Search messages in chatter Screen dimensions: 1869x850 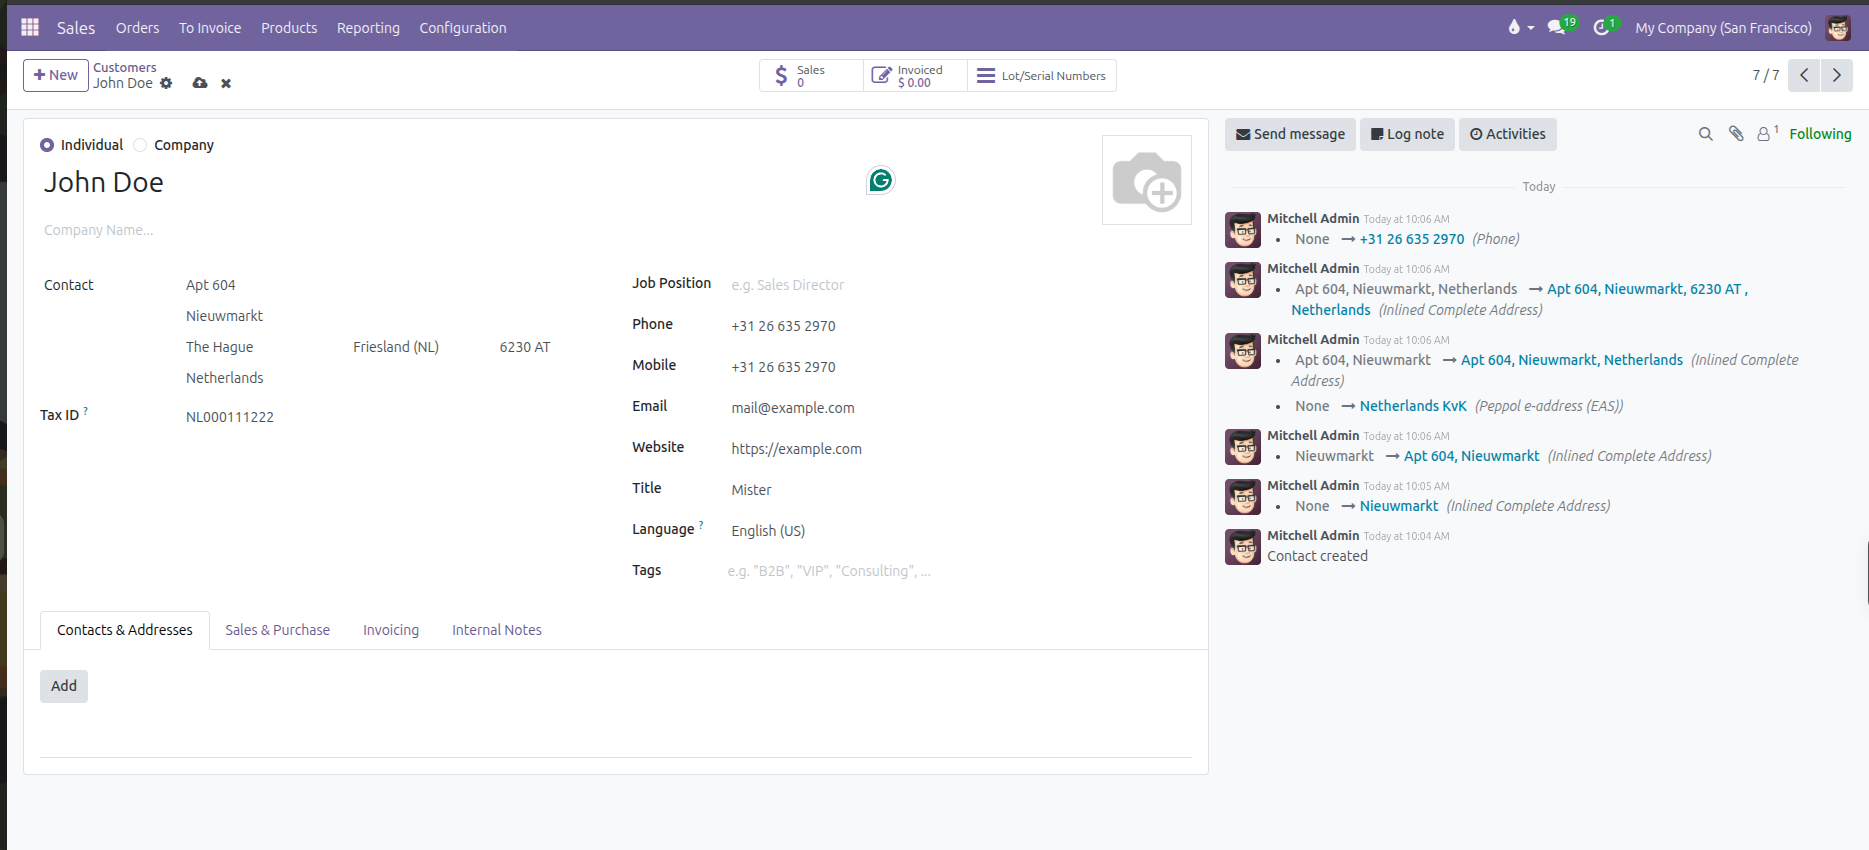pyautogui.click(x=1706, y=134)
